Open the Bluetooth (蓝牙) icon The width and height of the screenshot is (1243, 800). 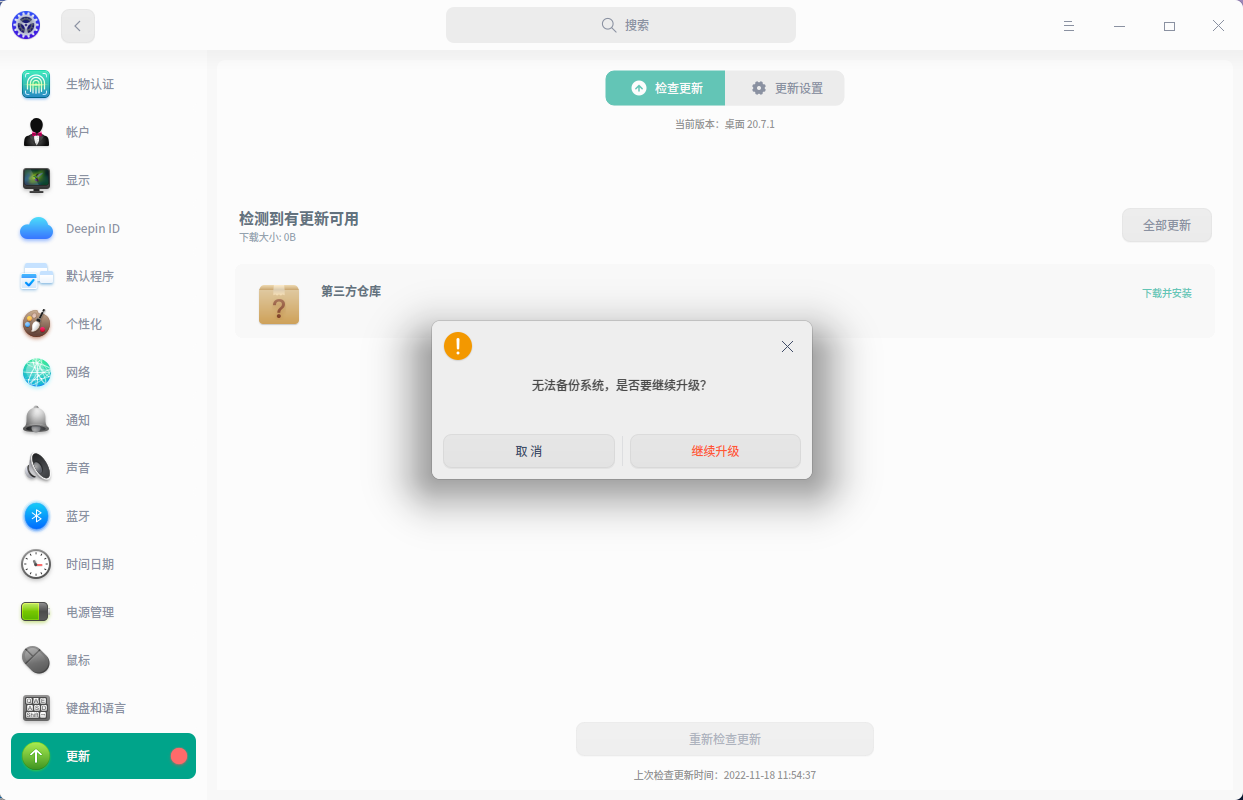pyautogui.click(x=36, y=516)
